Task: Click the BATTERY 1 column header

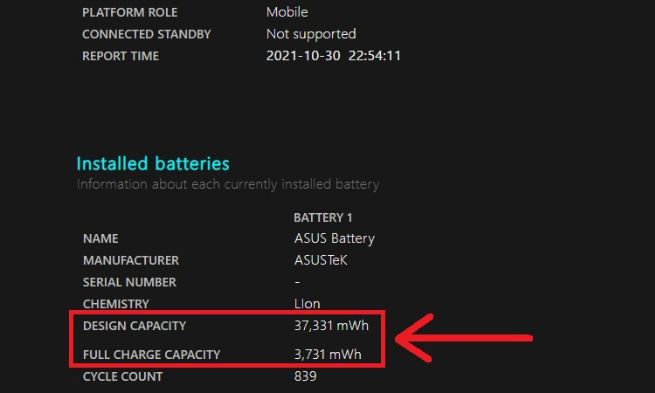Action: (323, 218)
